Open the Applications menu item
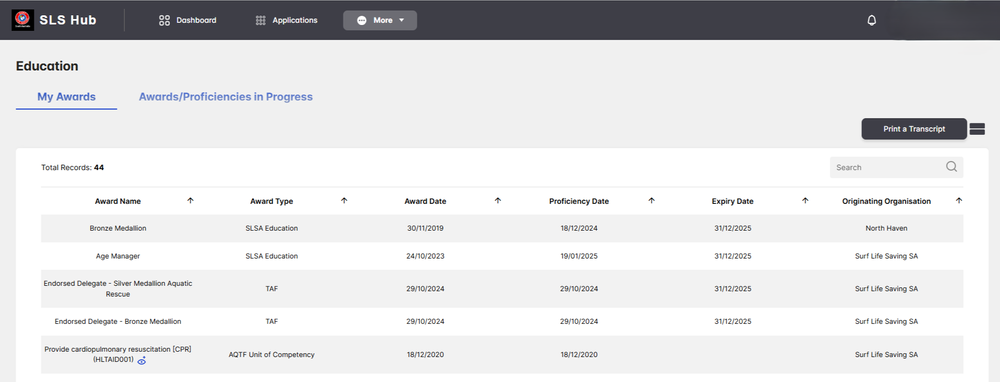The height and width of the screenshot is (382, 1000). 286,20
